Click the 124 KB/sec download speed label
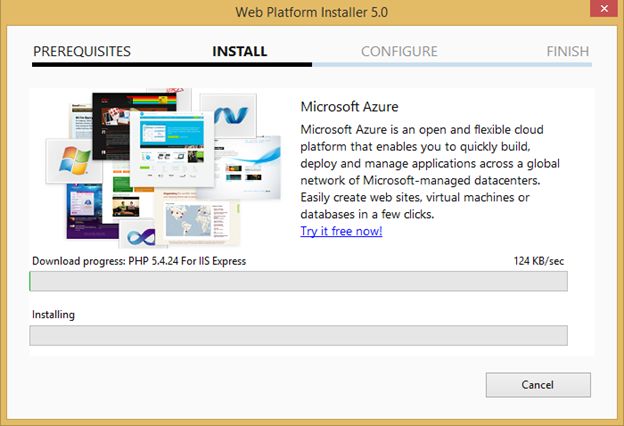 click(x=540, y=261)
